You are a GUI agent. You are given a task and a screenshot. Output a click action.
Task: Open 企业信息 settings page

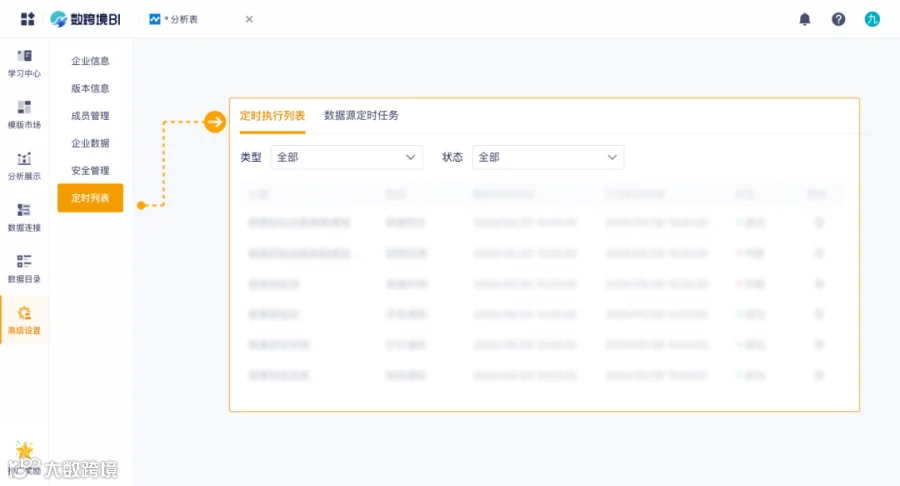coord(90,61)
